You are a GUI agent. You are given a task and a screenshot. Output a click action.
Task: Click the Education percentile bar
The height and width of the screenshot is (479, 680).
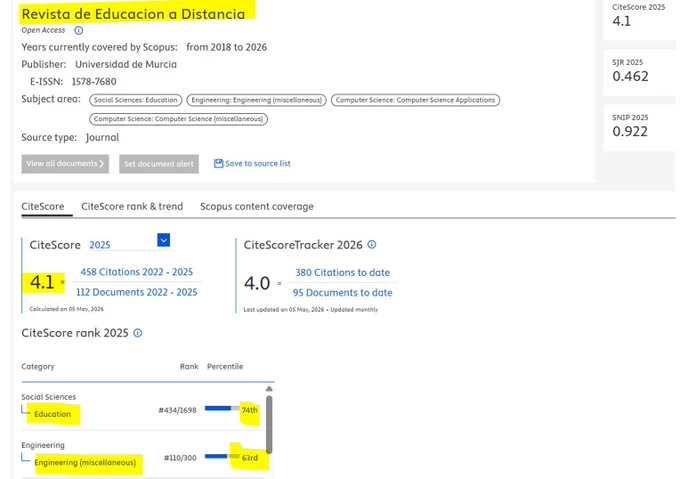(222, 408)
